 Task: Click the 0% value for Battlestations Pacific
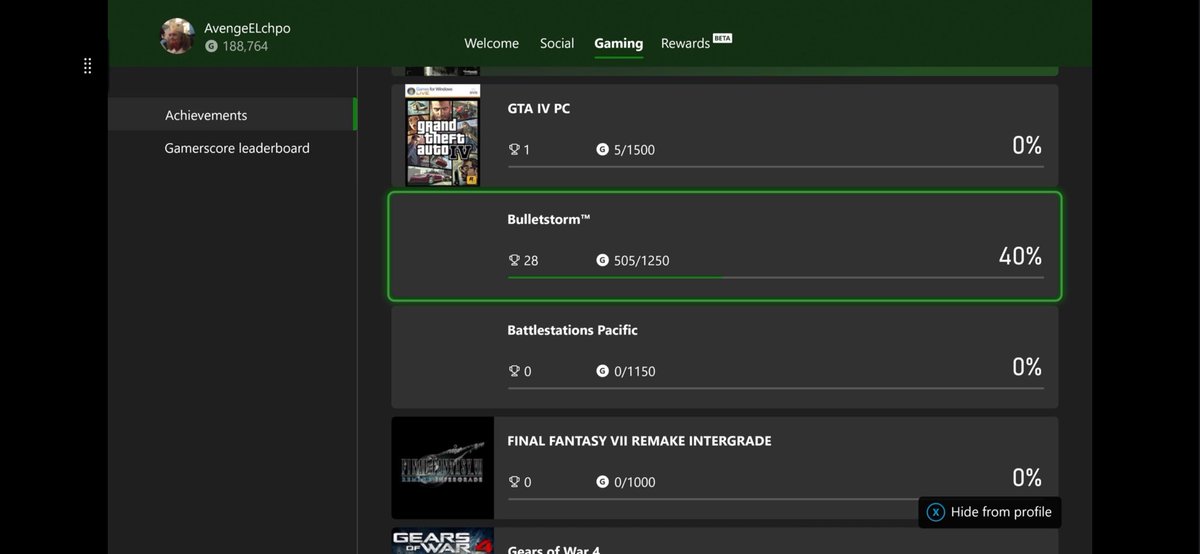point(1027,367)
